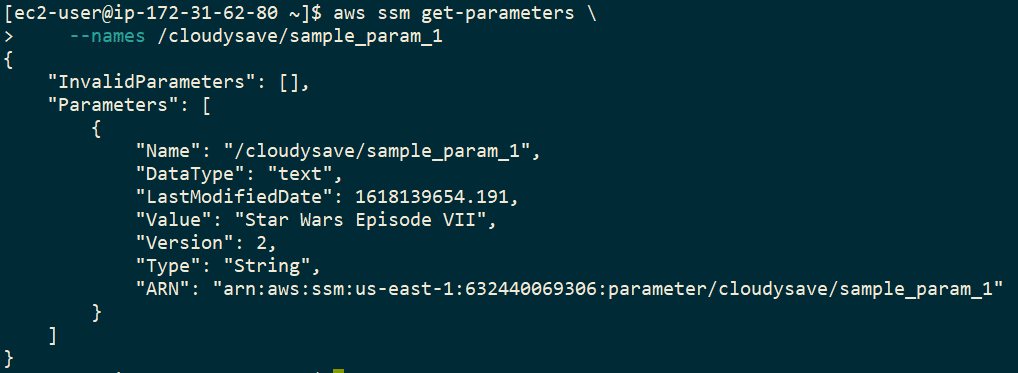
Task: Click the "ARN" key
Action: (162, 289)
